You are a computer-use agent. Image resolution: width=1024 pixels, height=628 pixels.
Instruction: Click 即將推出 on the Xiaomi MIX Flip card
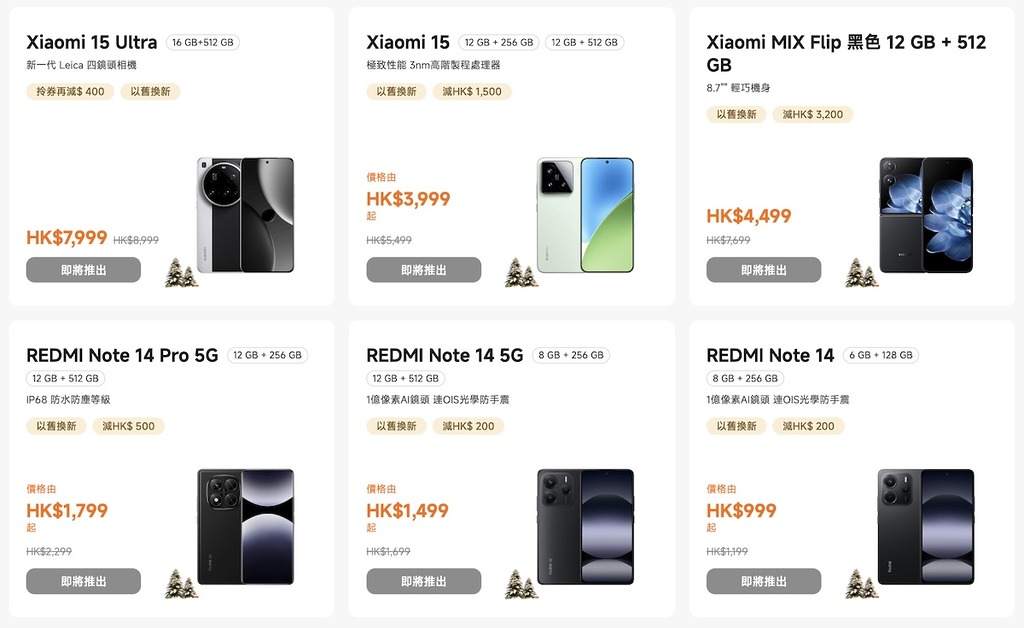[763, 269]
